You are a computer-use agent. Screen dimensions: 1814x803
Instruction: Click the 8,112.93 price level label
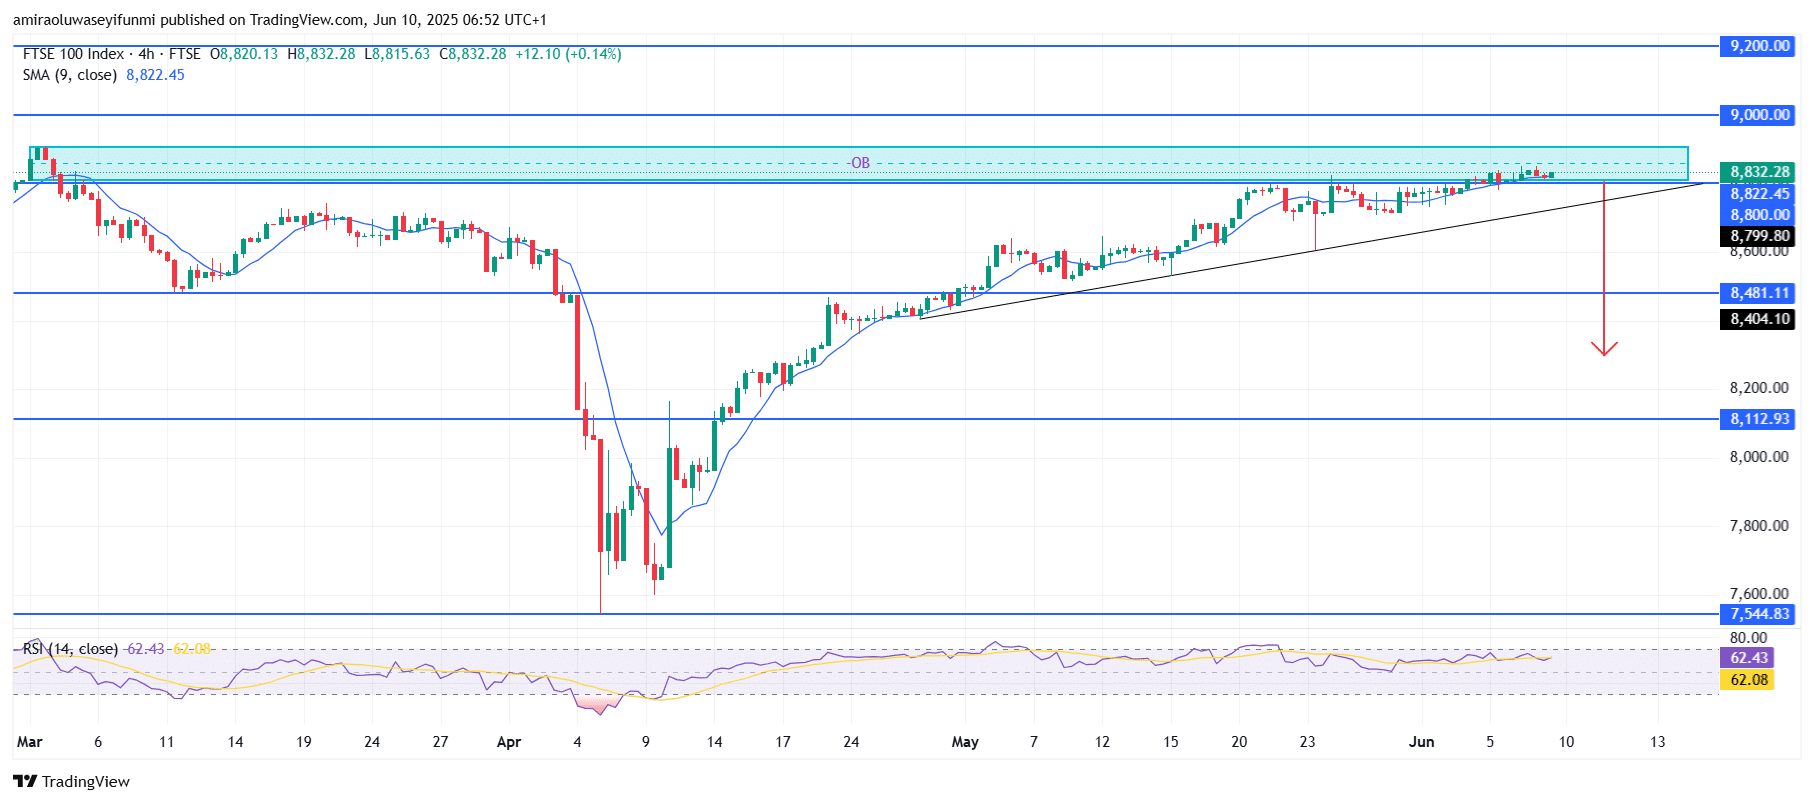pos(1759,419)
